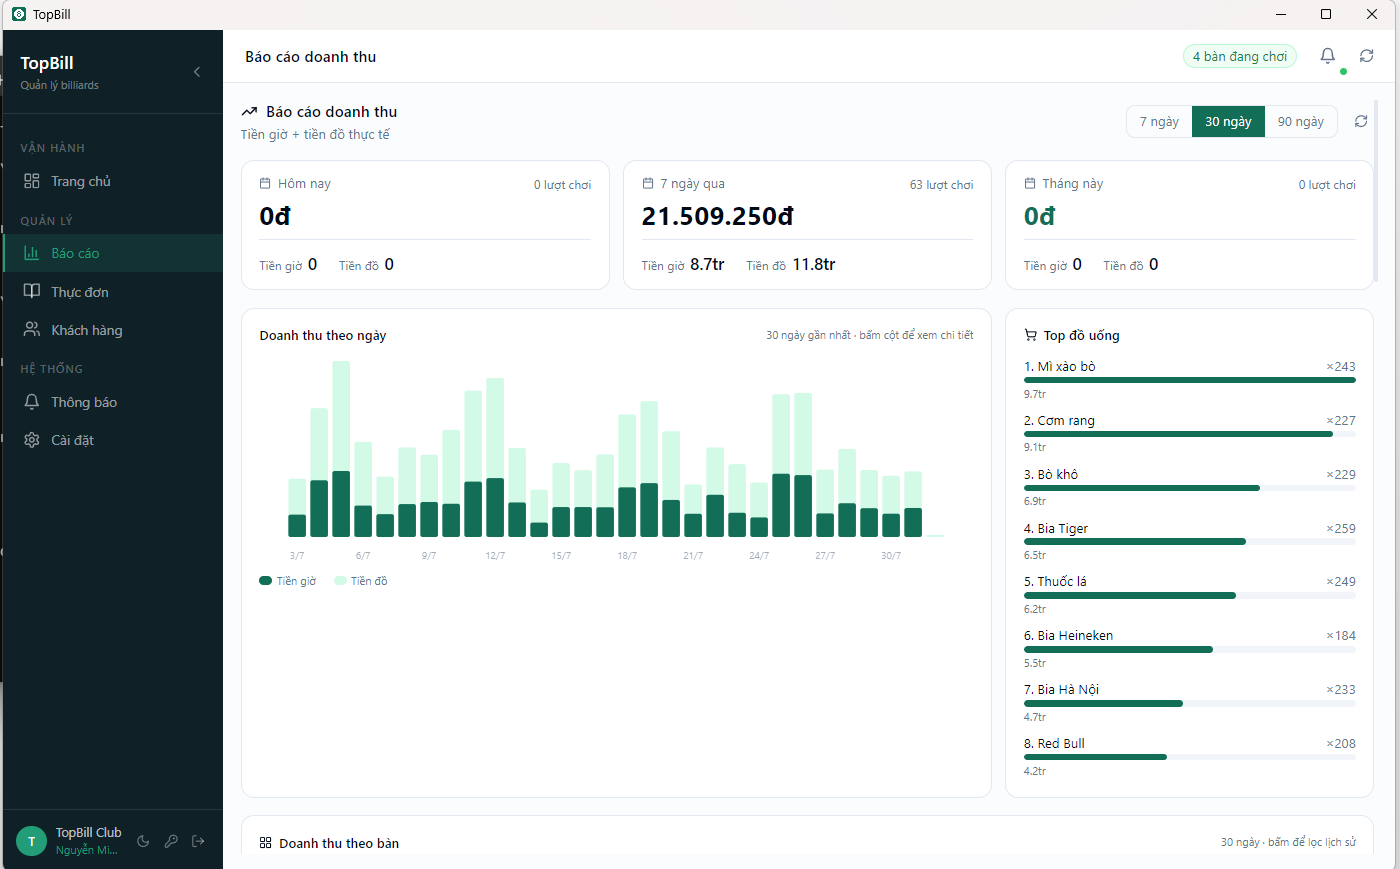Open the notification bell in the header
Image resolution: width=1400 pixels, height=869 pixels.
1328,56
